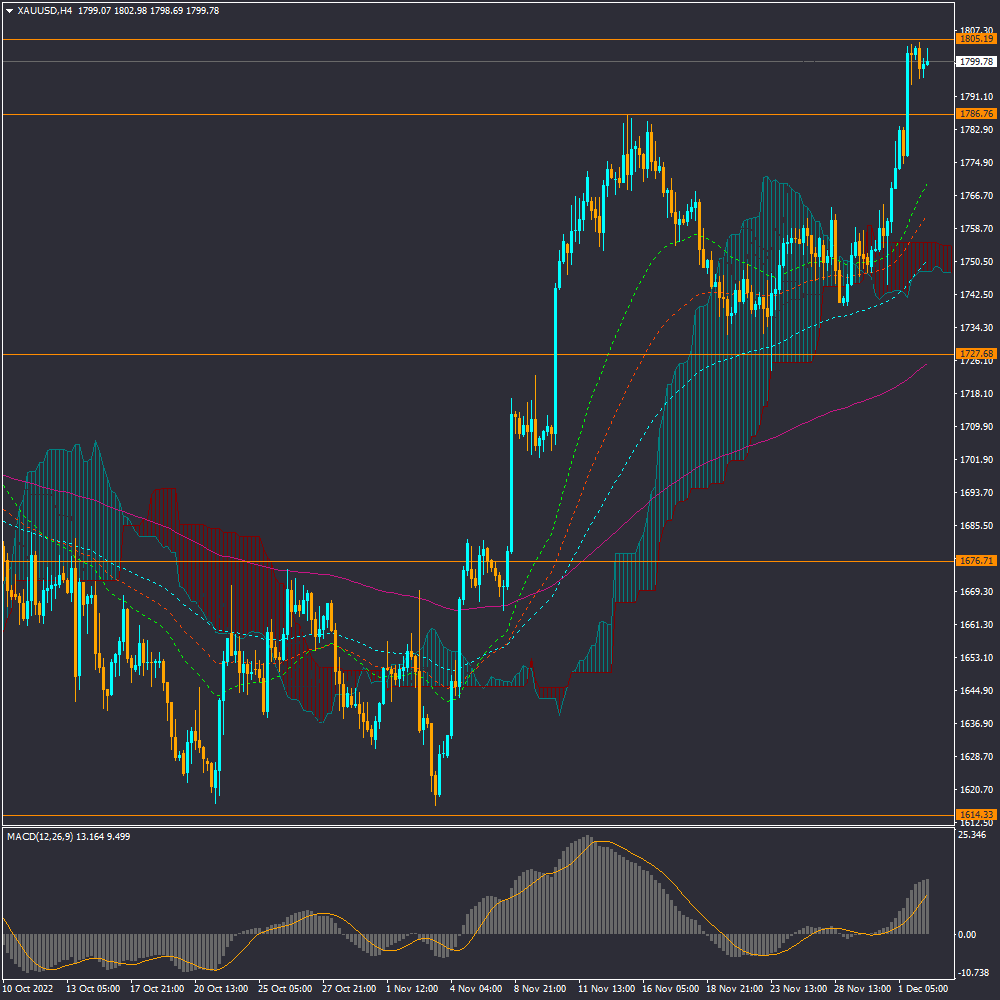Viewport: 1000px width, 1000px height.
Task: Select the orange 1727.68 price level tag
Action: 975,354
